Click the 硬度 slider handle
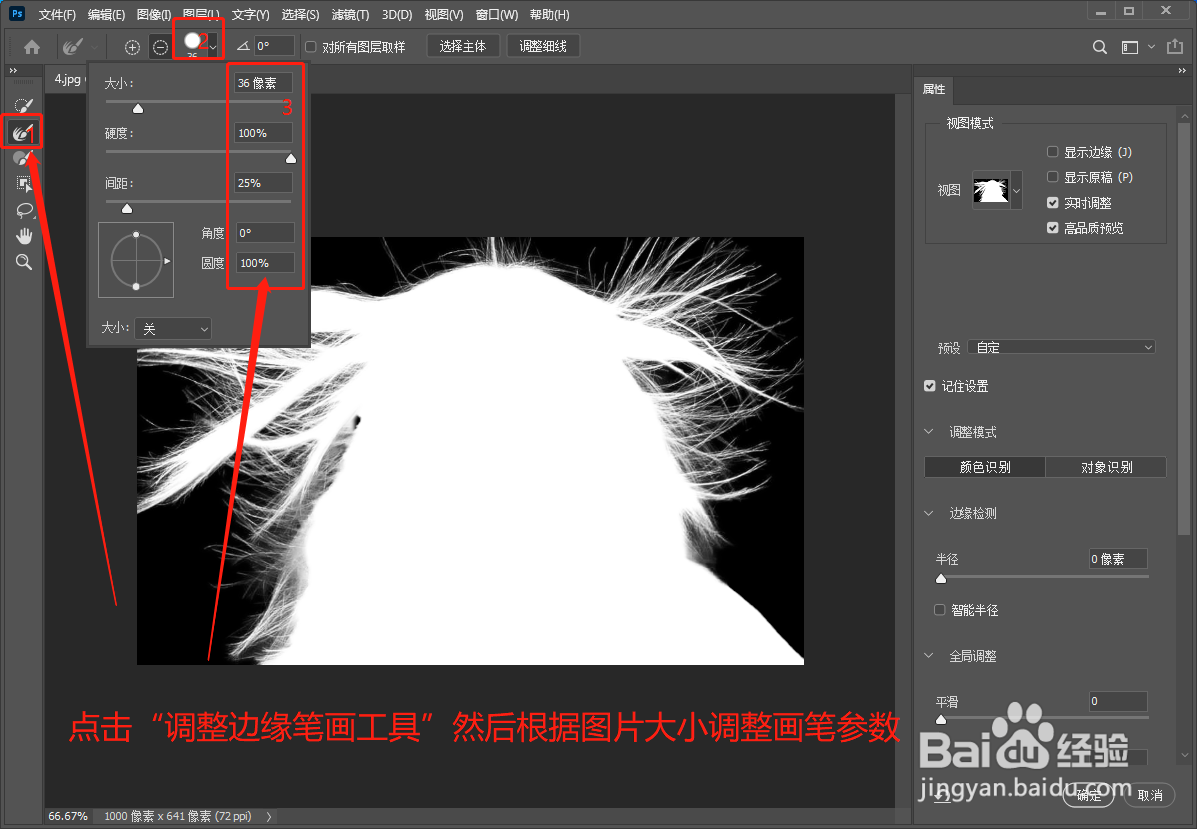Screen dimensions: 1197x829 (291, 158)
